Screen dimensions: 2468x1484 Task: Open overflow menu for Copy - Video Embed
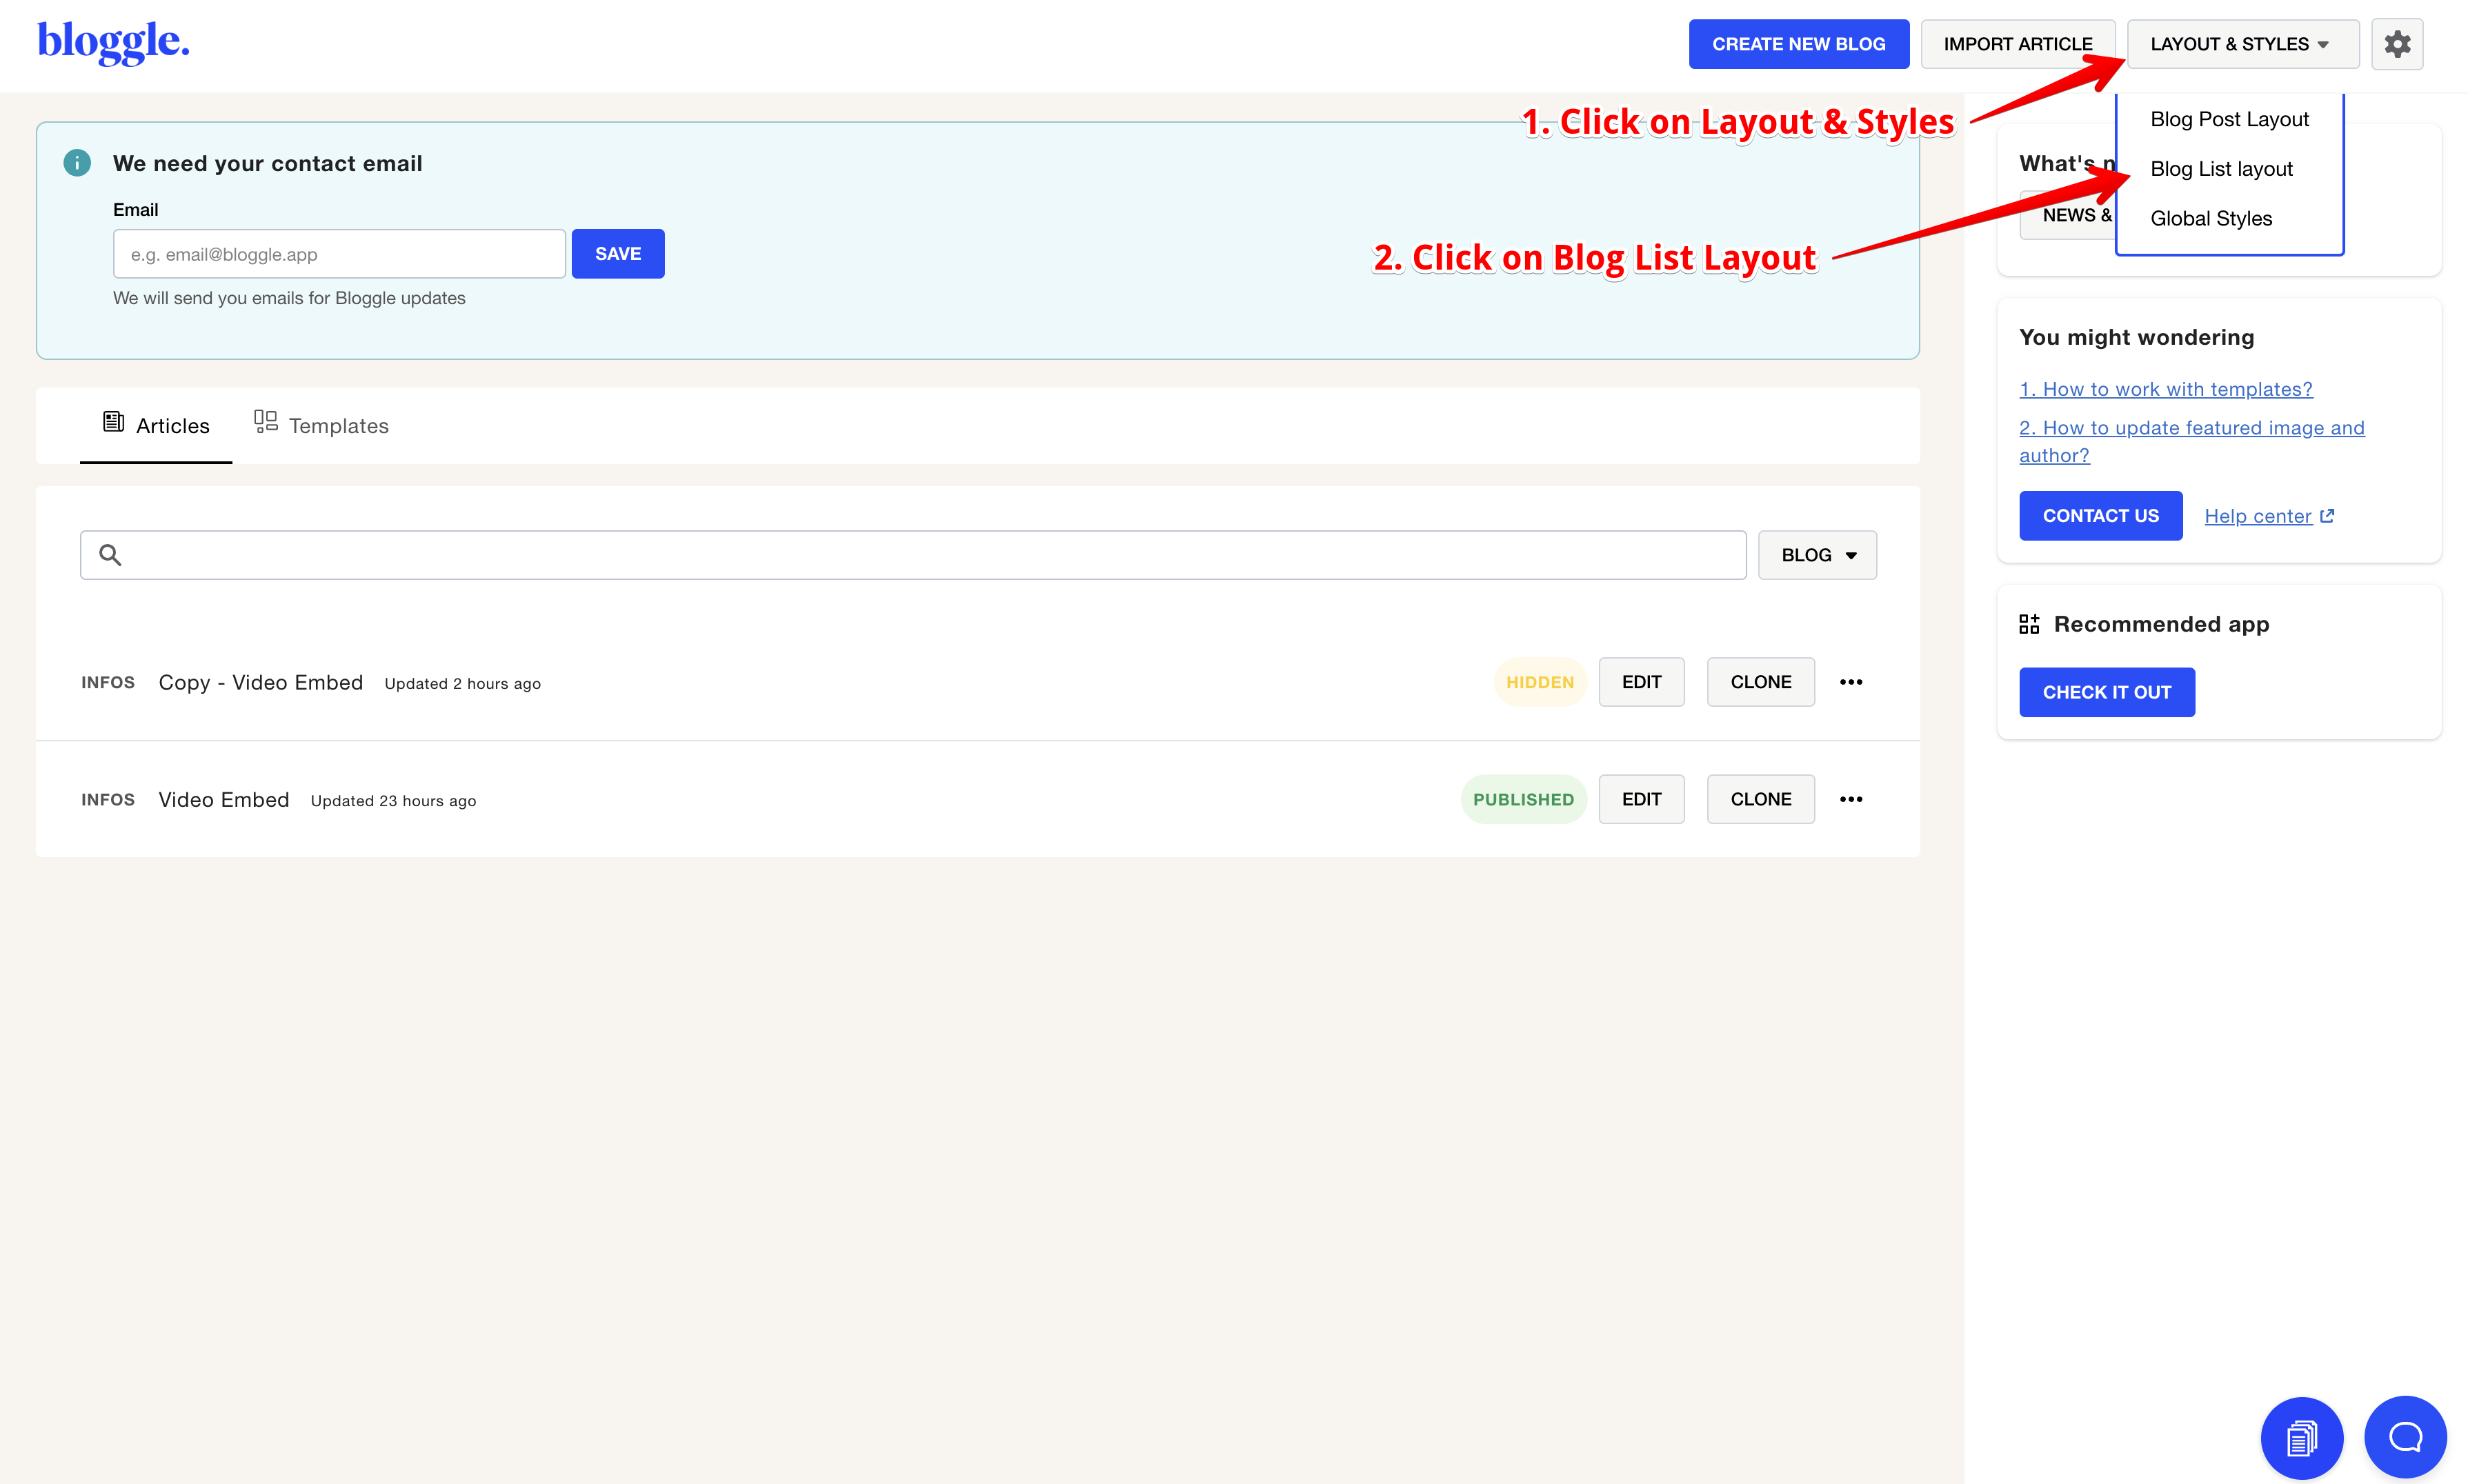tap(1851, 681)
